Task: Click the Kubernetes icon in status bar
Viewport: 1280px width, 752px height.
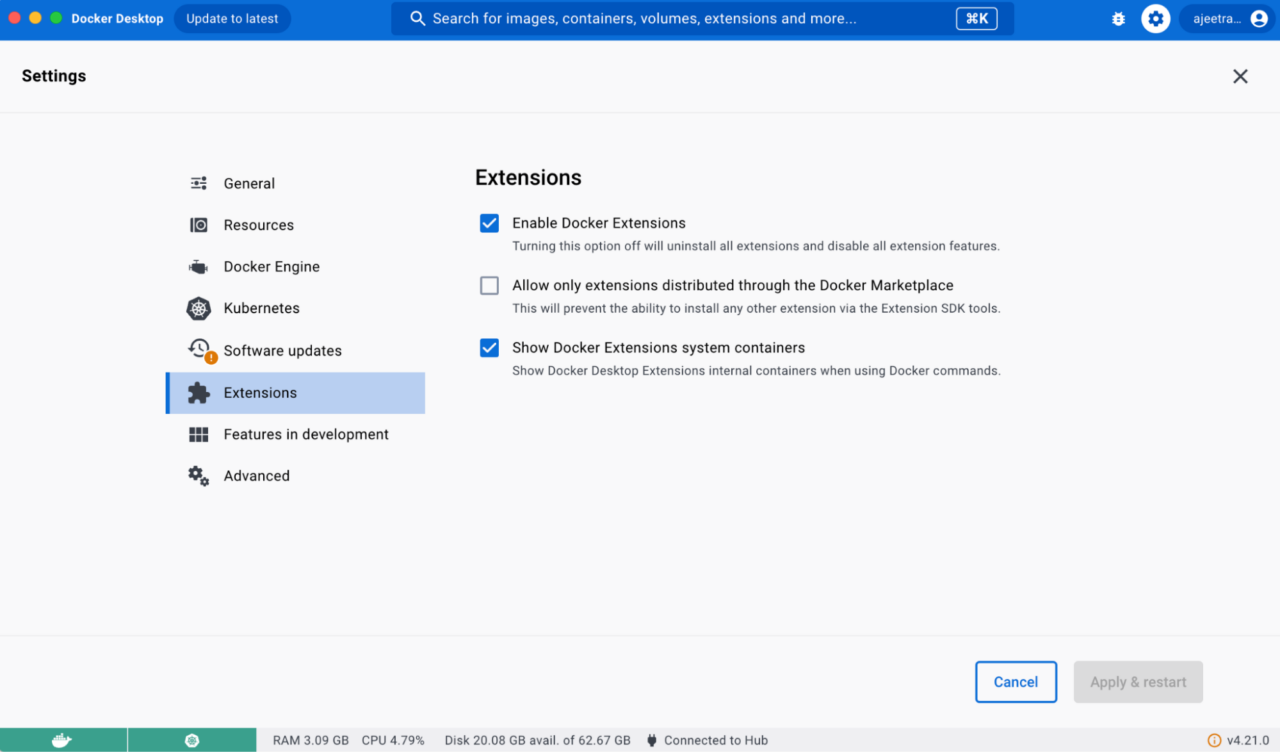Action: tap(192, 740)
